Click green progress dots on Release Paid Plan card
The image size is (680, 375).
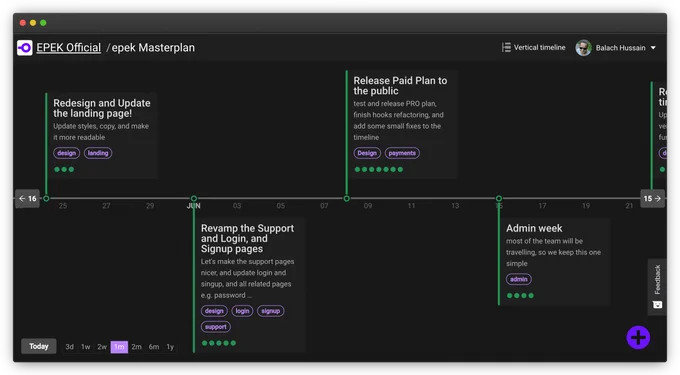[x=379, y=170]
